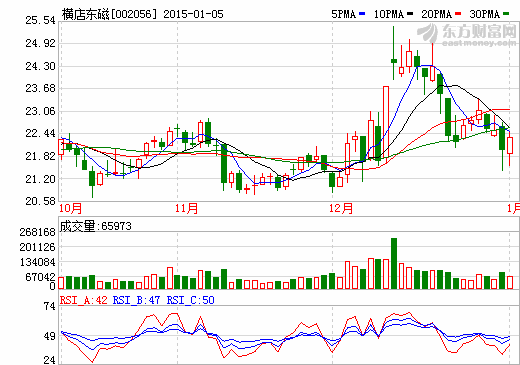520x365 pixels.
Task: Click the chart title 横店东磁[002056]
Action: point(109,14)
